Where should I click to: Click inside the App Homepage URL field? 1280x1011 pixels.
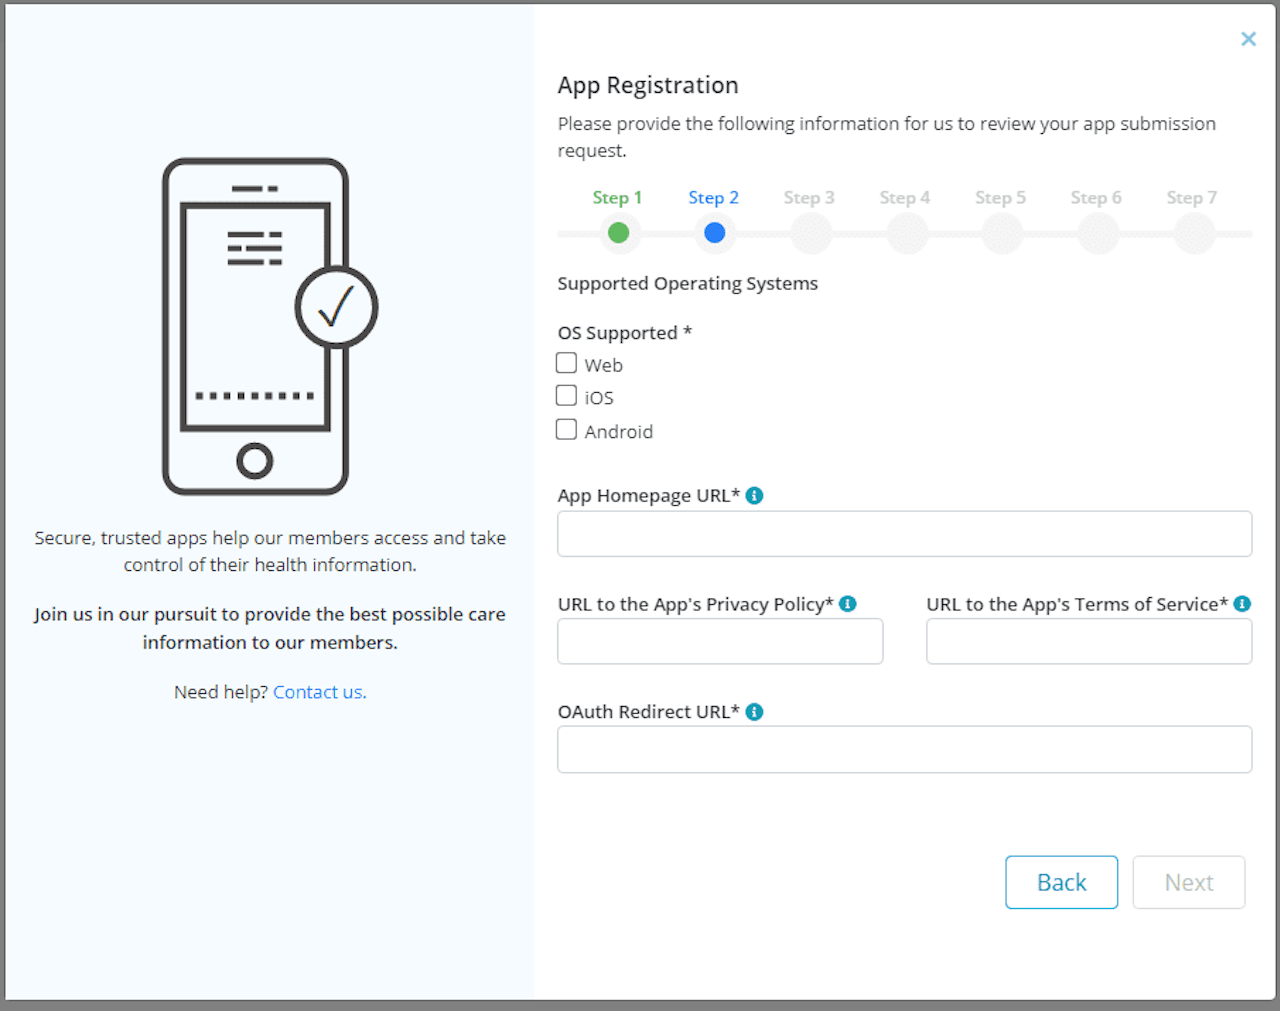[x=904, y=533]
